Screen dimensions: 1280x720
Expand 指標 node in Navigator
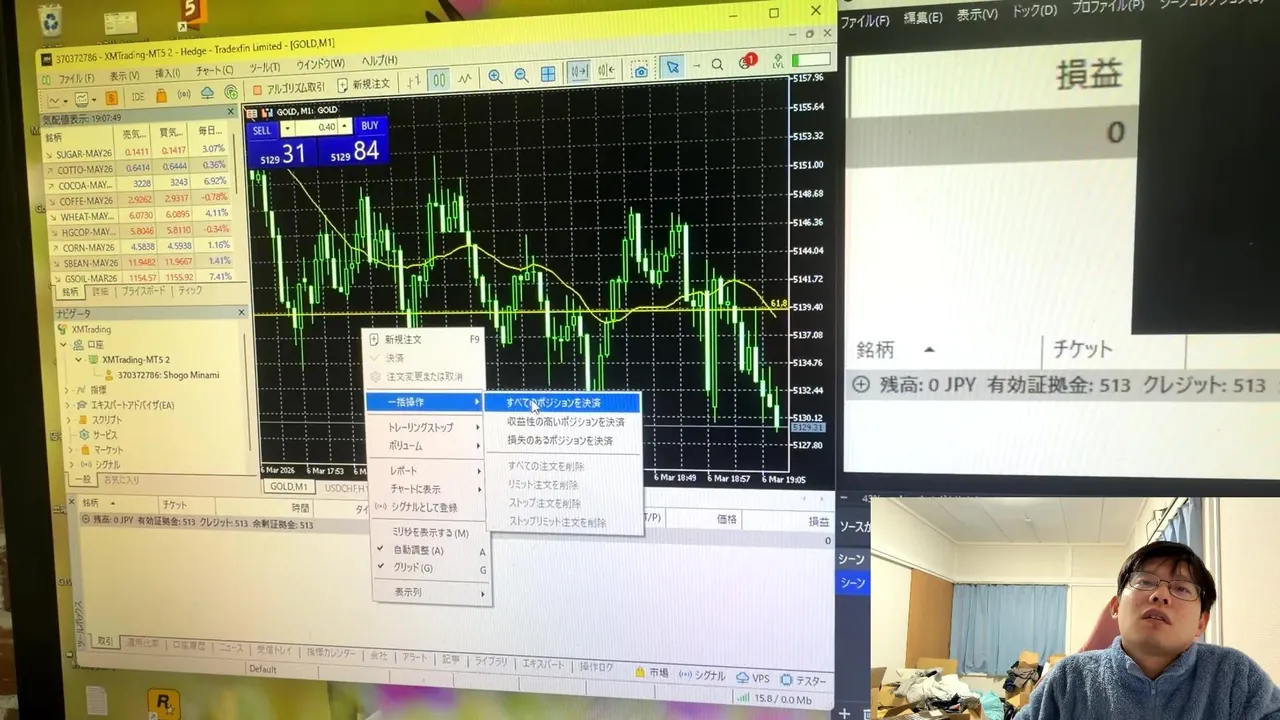click(68, 390)
